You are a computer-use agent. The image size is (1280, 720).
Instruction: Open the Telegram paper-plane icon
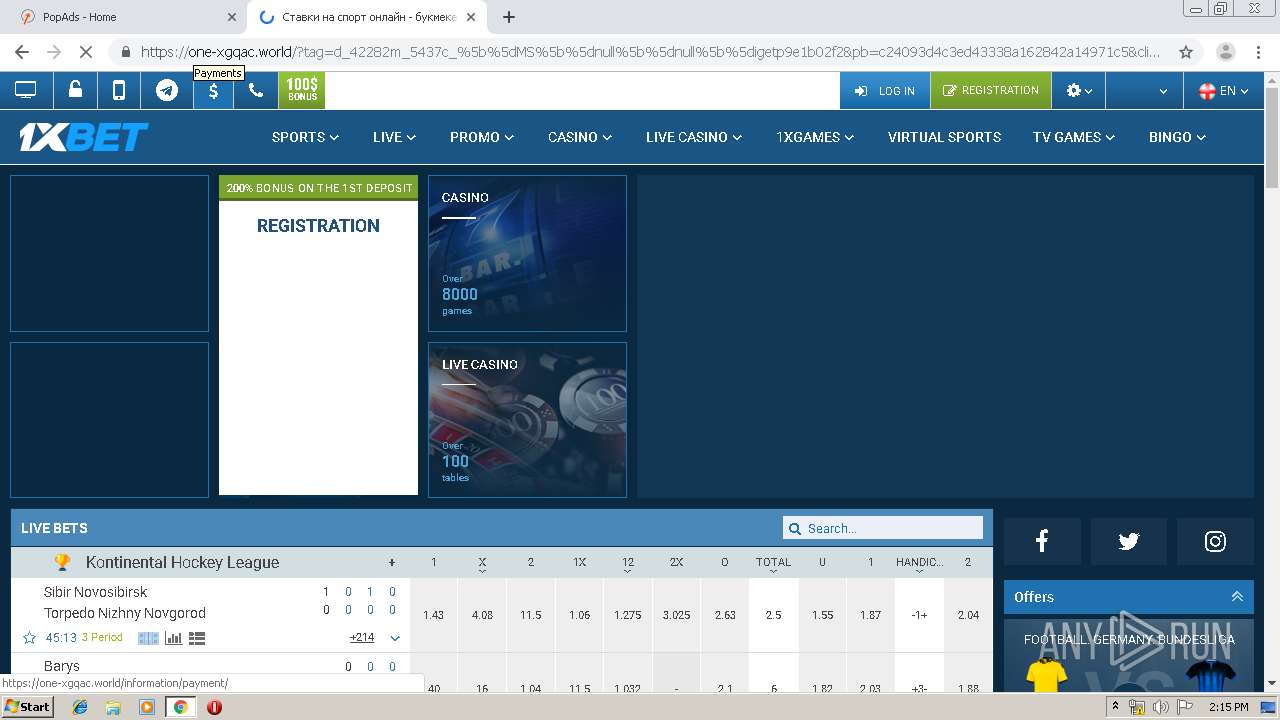167,90
